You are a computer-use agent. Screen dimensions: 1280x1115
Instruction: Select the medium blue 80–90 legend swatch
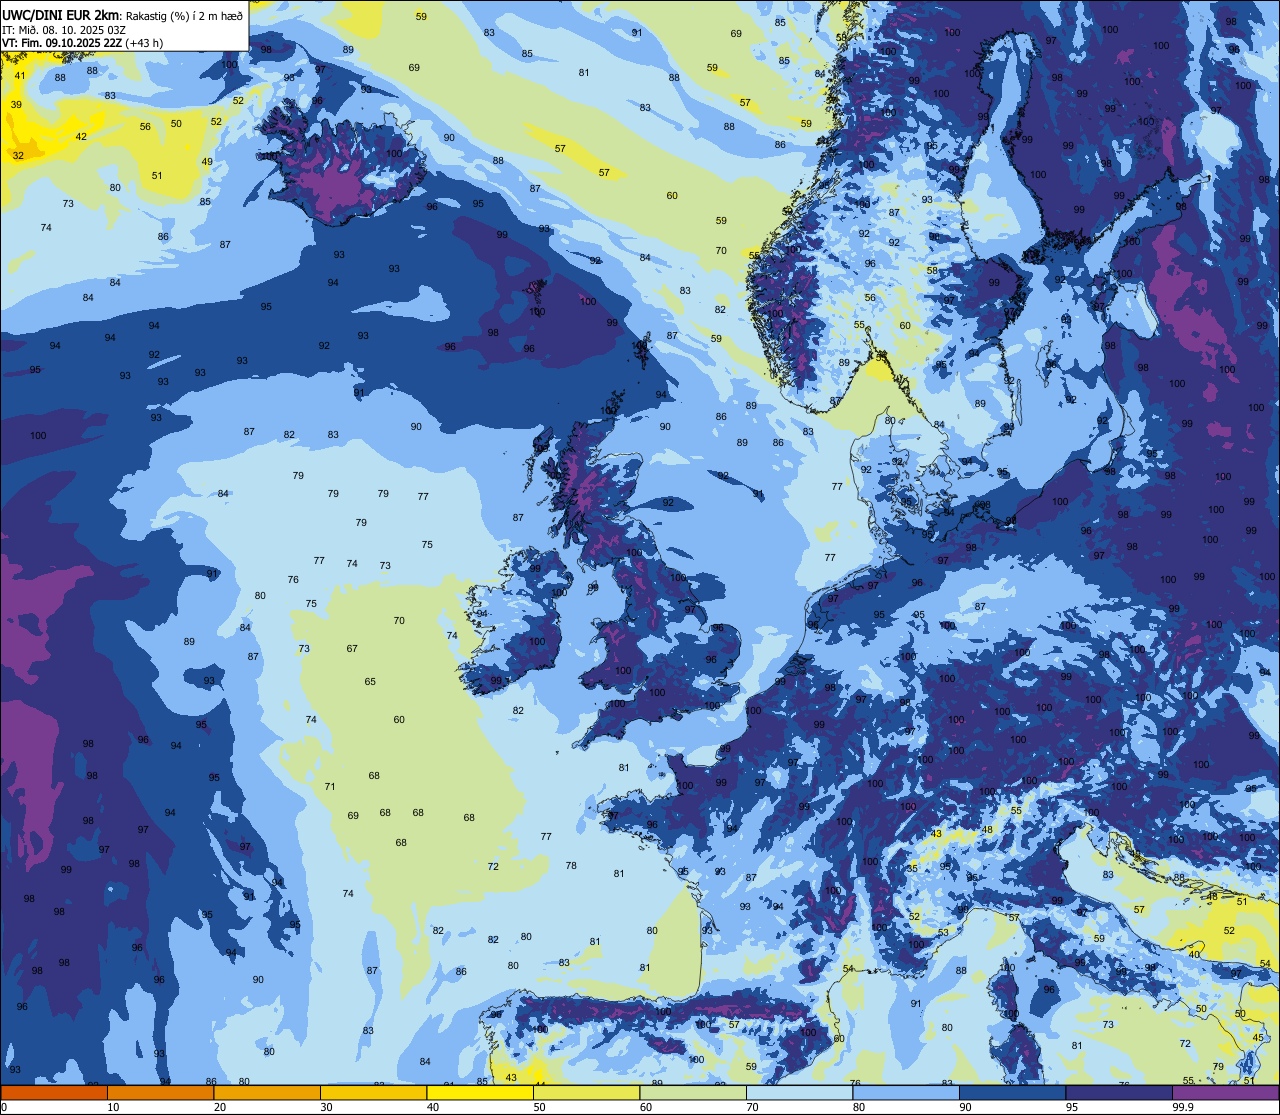pos(906,1092)
